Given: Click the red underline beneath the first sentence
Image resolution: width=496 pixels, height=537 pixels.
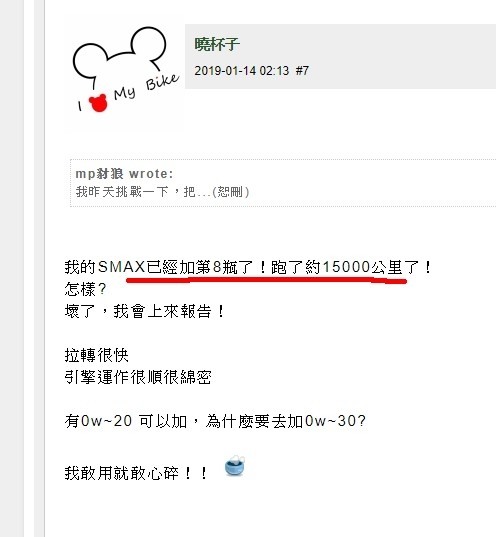Looking at the screenshot, I should (x=266, y=280).
